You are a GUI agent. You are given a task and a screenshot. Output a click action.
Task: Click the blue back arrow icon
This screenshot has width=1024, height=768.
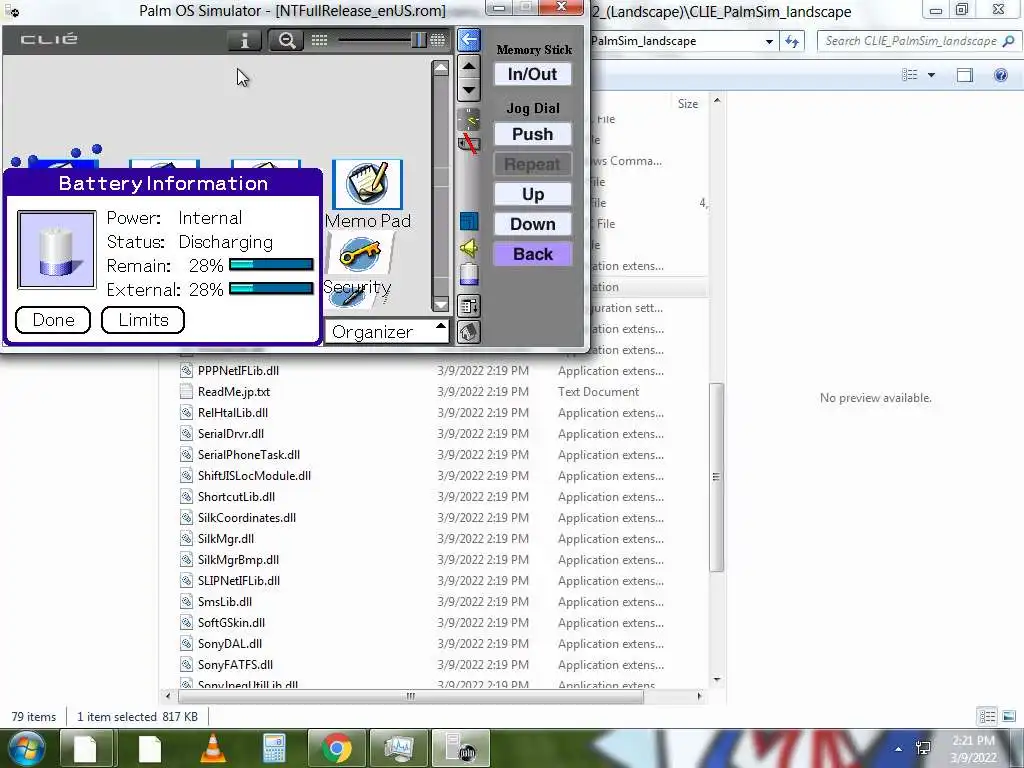coord(468,40)
